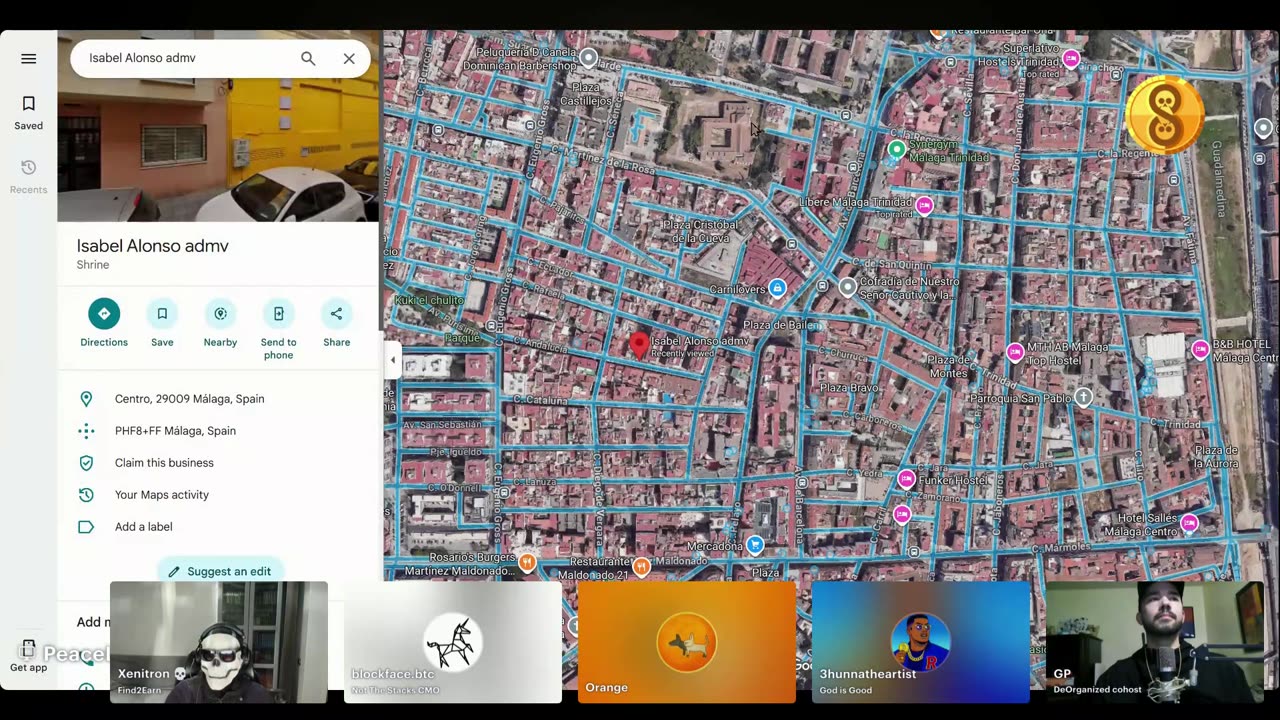Click the red Isabel Alonso admv map pin

(640, 346)
